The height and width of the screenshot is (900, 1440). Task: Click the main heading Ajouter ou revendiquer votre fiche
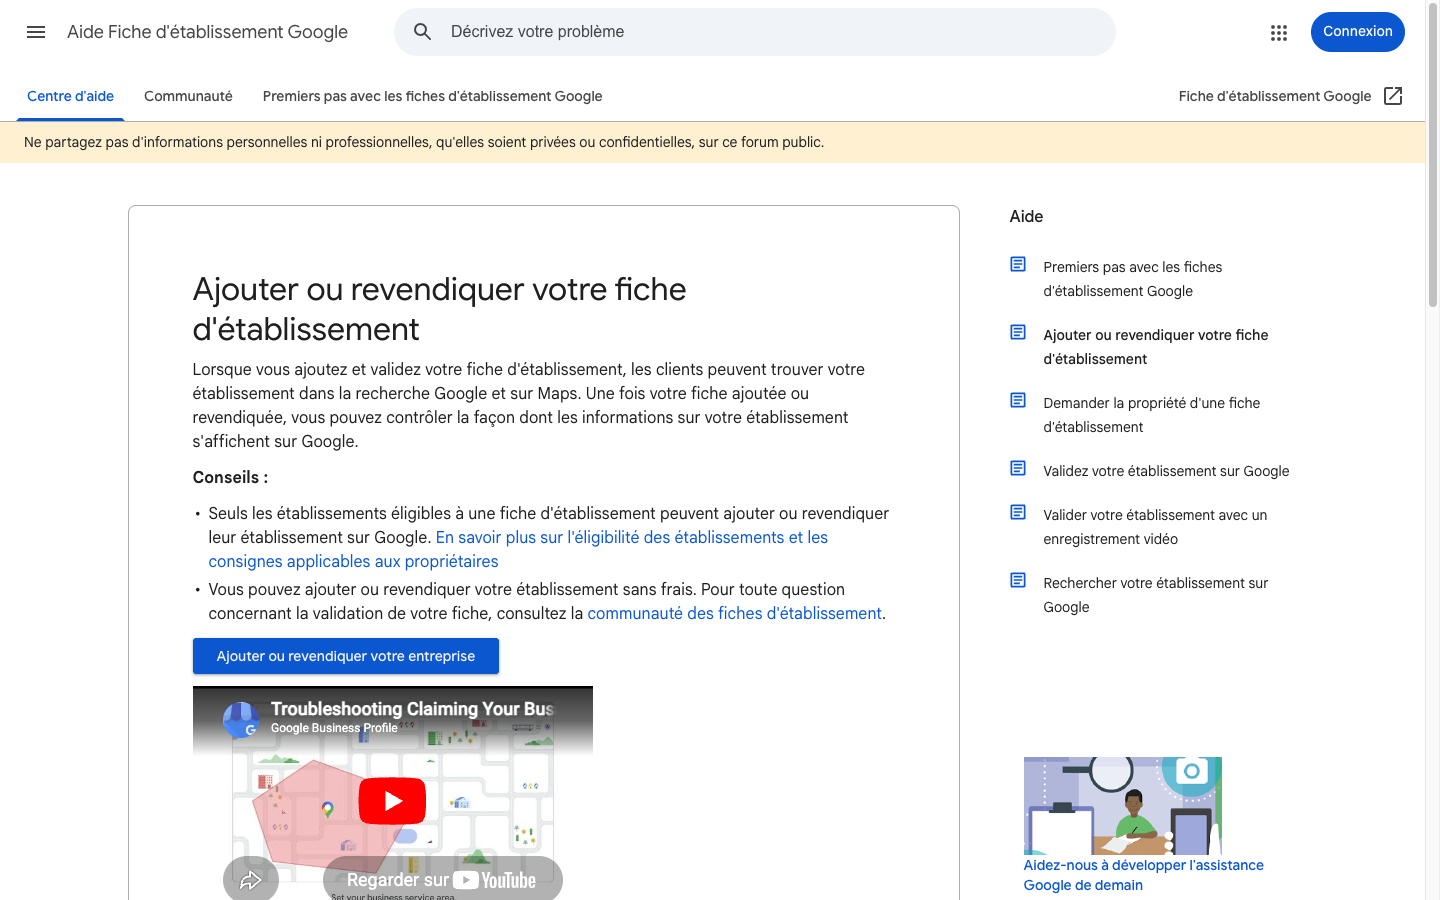pyautogui.click(x=440, y=309)
